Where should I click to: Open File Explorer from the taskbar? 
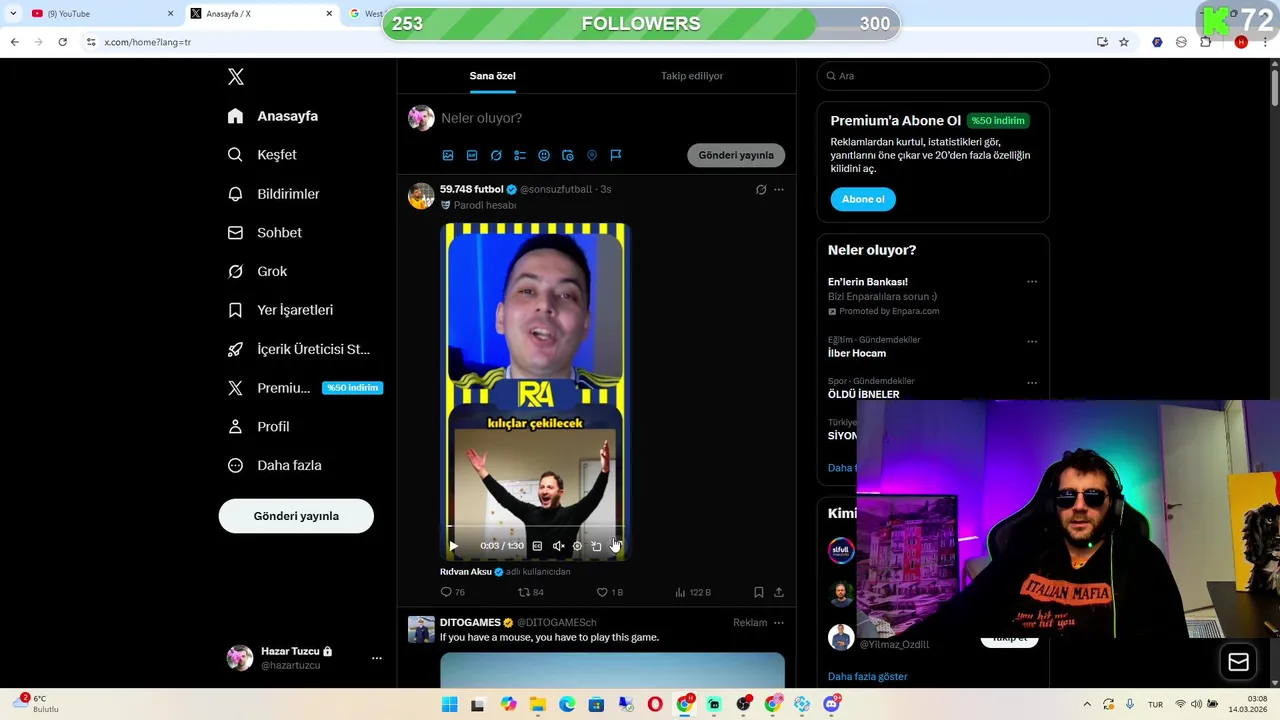(537, 704)
